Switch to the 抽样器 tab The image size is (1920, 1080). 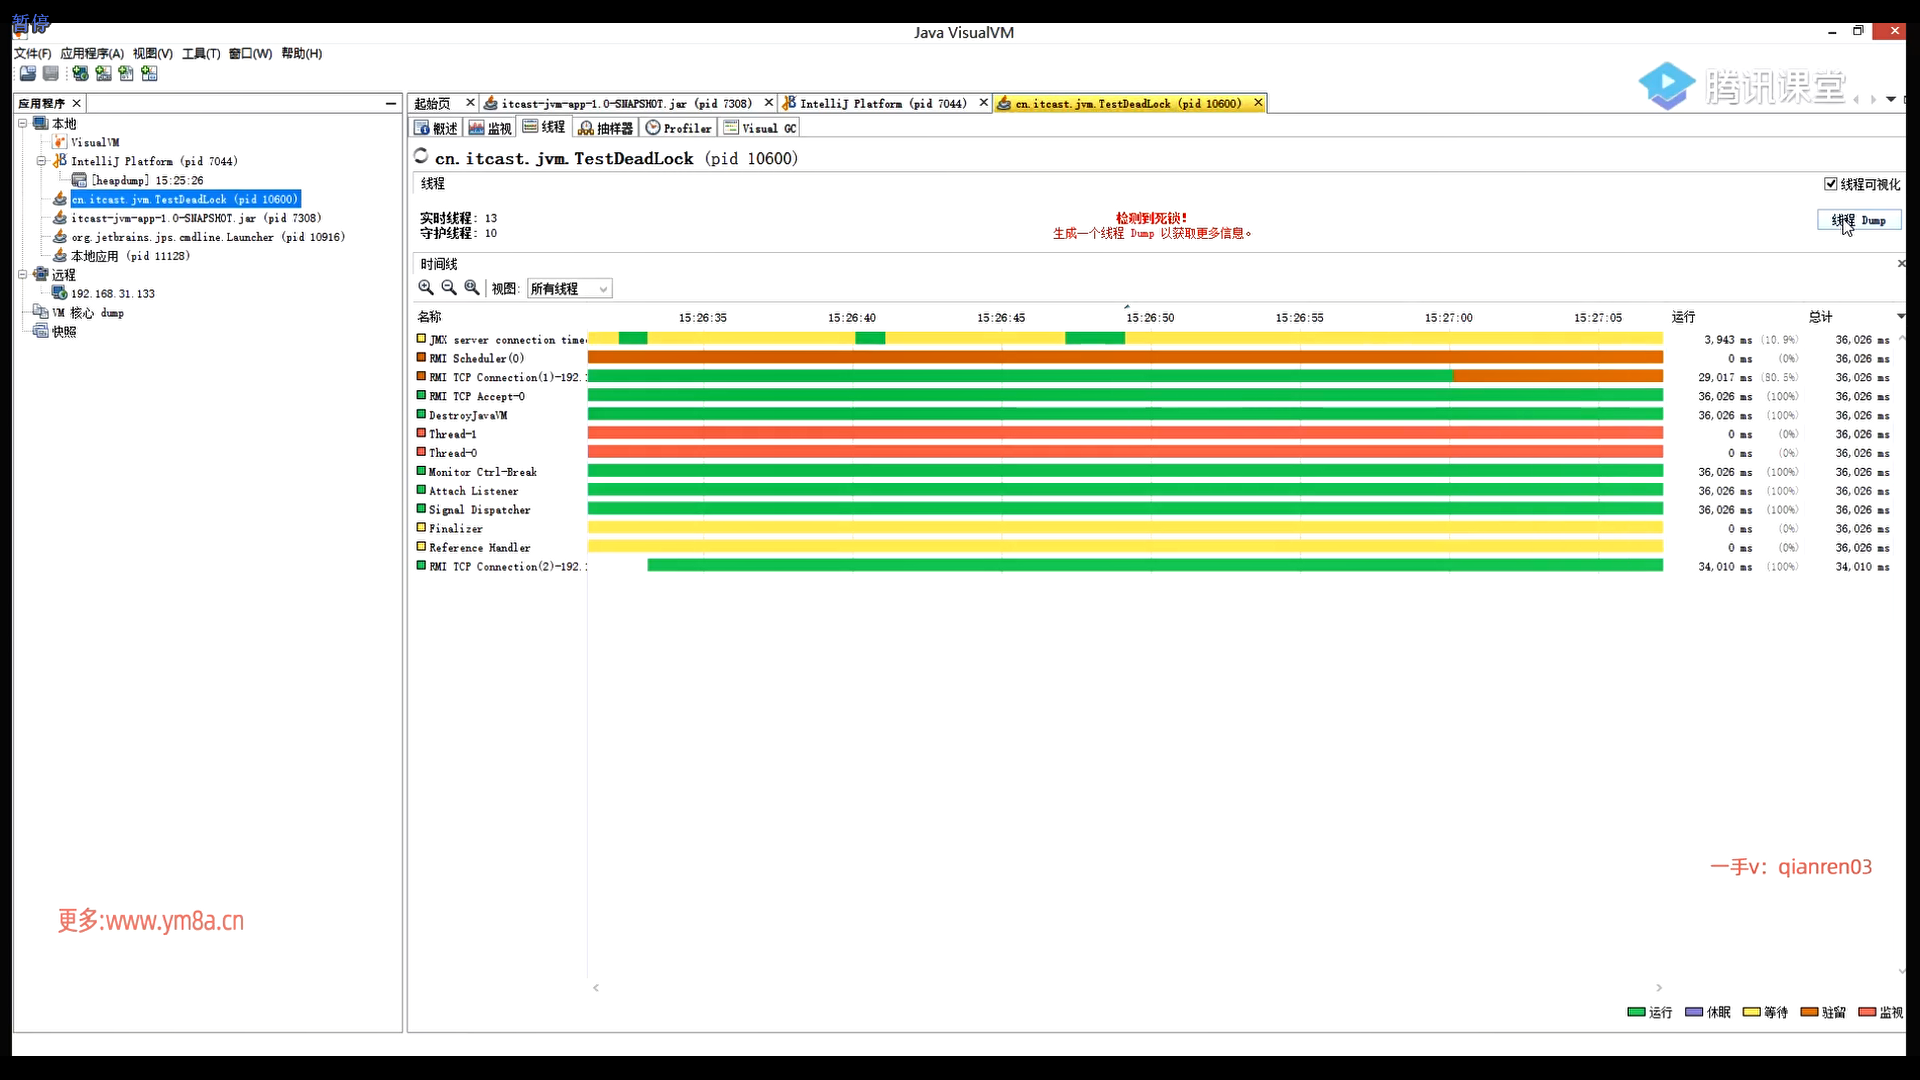tap(606, 128)
